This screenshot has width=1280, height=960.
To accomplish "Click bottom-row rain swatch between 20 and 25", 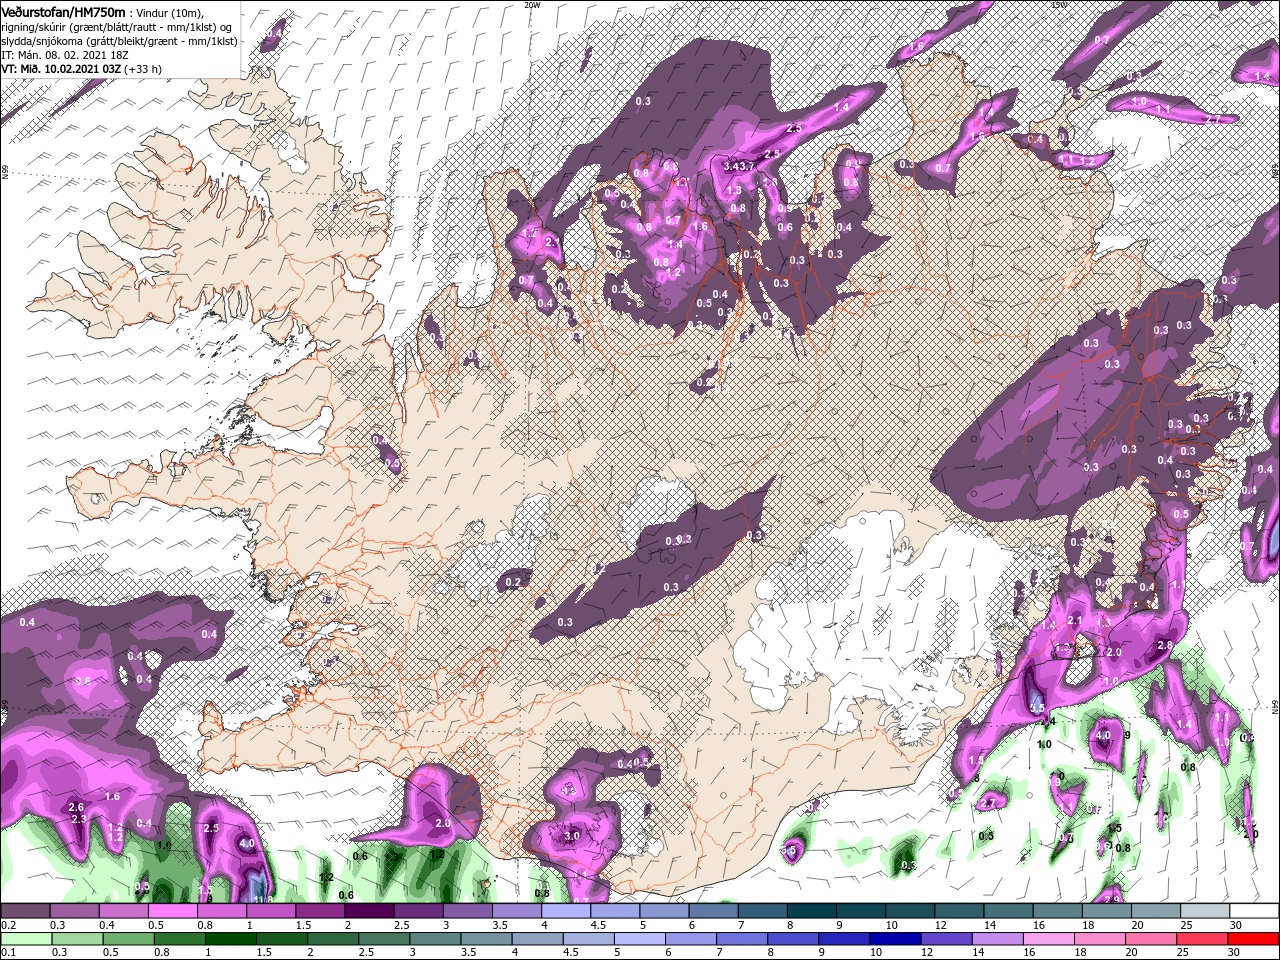I will point(1152,939).
